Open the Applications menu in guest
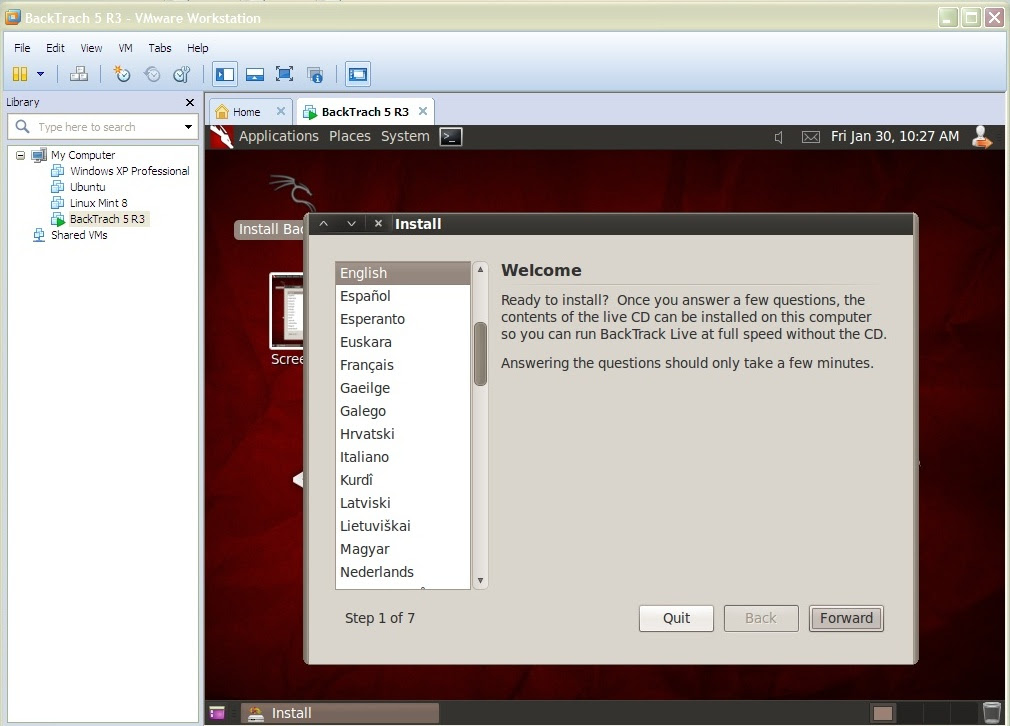This screenshot has width=1010, height=726. pyautogui.click(x=279, y=137)
